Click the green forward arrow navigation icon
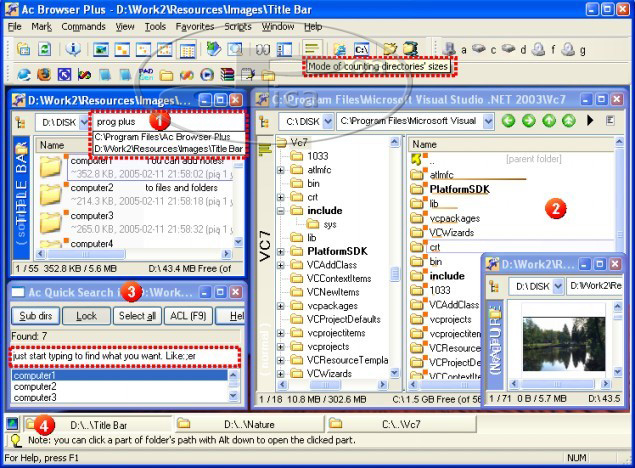Image resolution: width=635 pixels, height=468 pixels. [x=528, y=121]
